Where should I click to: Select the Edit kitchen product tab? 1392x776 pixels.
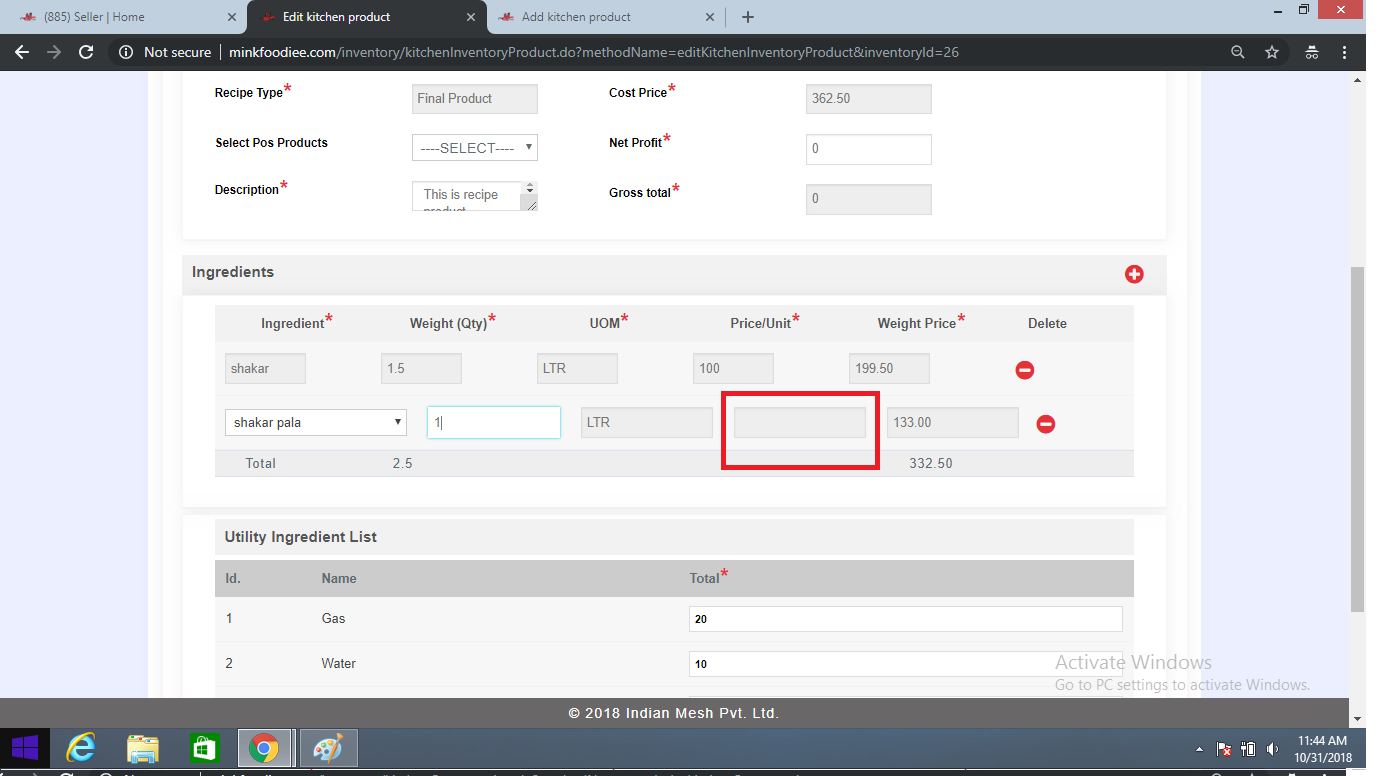point(366,17)
